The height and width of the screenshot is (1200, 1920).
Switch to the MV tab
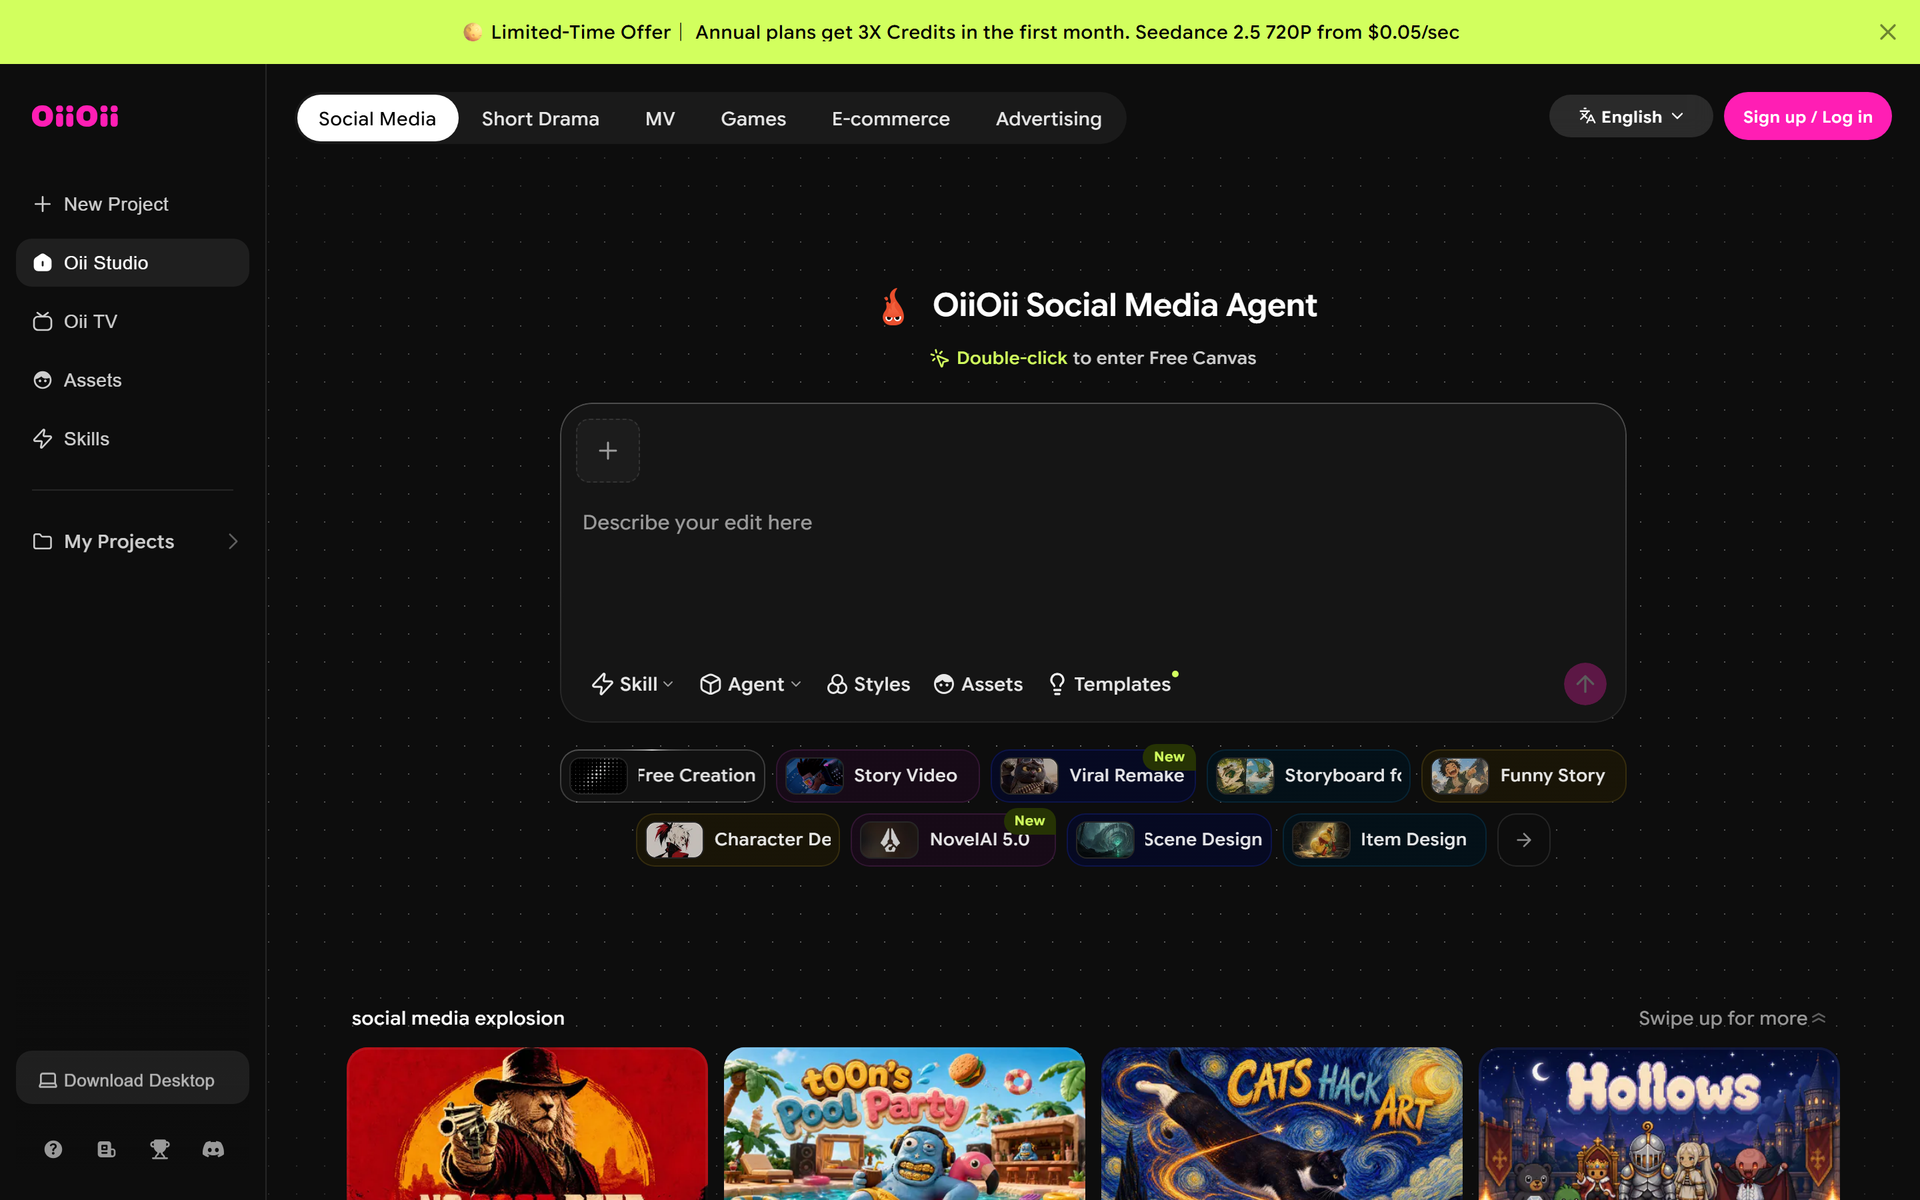click(660, 119)
